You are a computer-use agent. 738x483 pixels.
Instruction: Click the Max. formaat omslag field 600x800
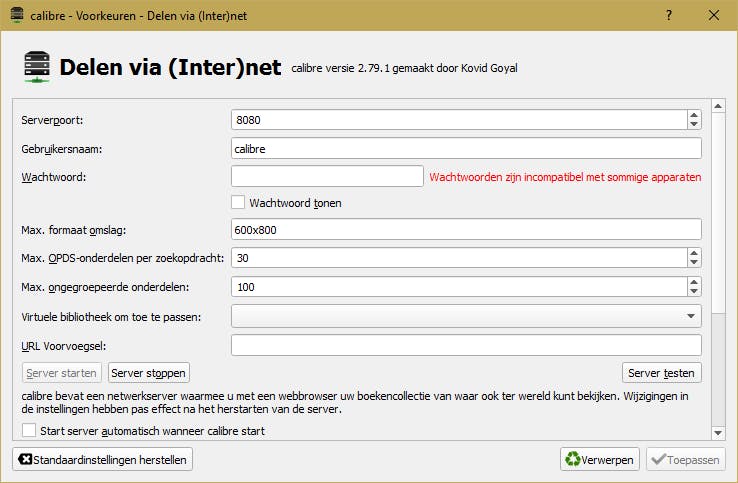tap(466, 230)
